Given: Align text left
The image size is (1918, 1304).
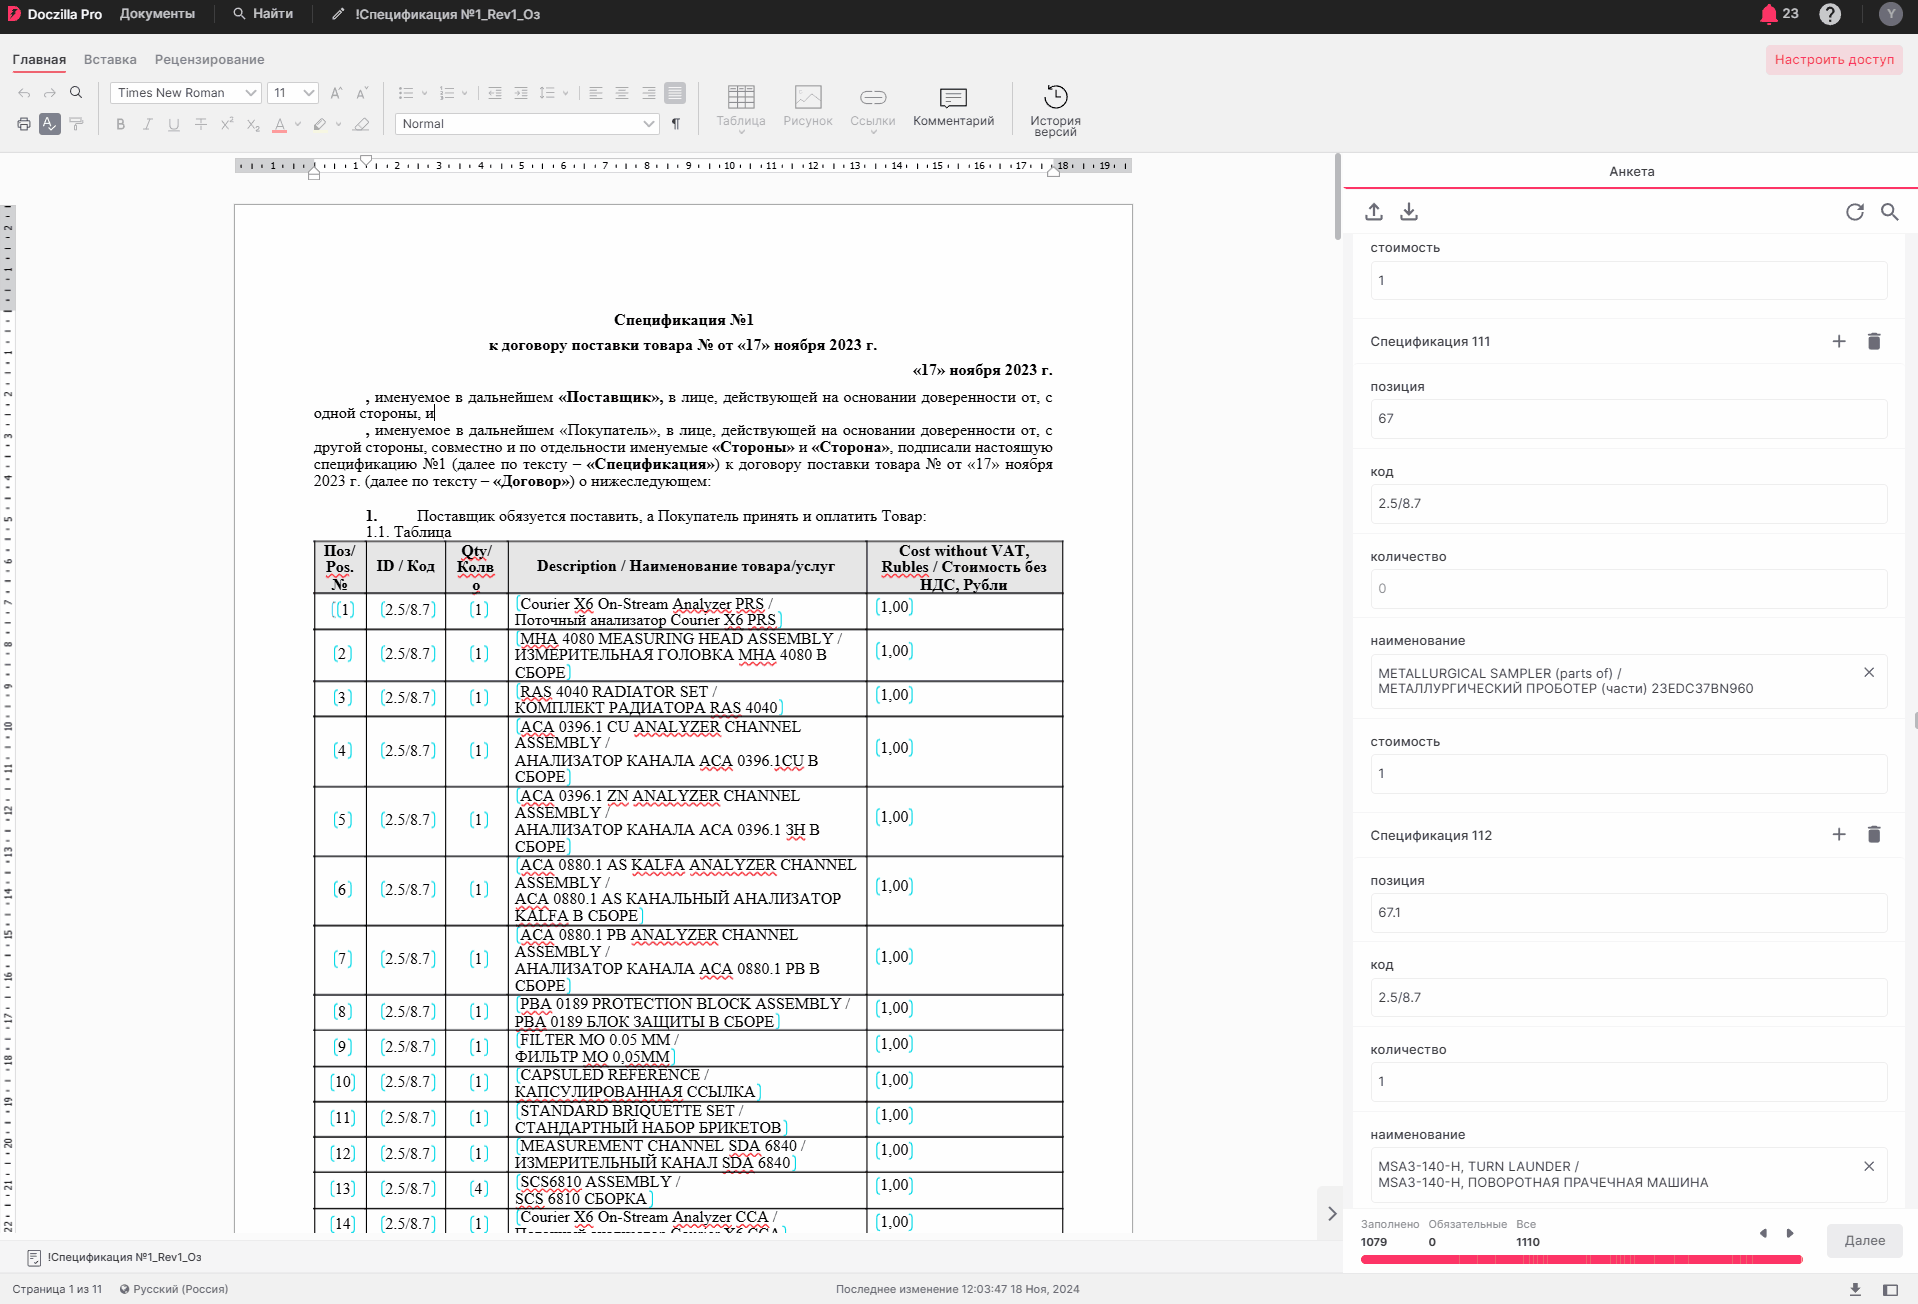Looking at the screenshot, I should pos(596,93).
